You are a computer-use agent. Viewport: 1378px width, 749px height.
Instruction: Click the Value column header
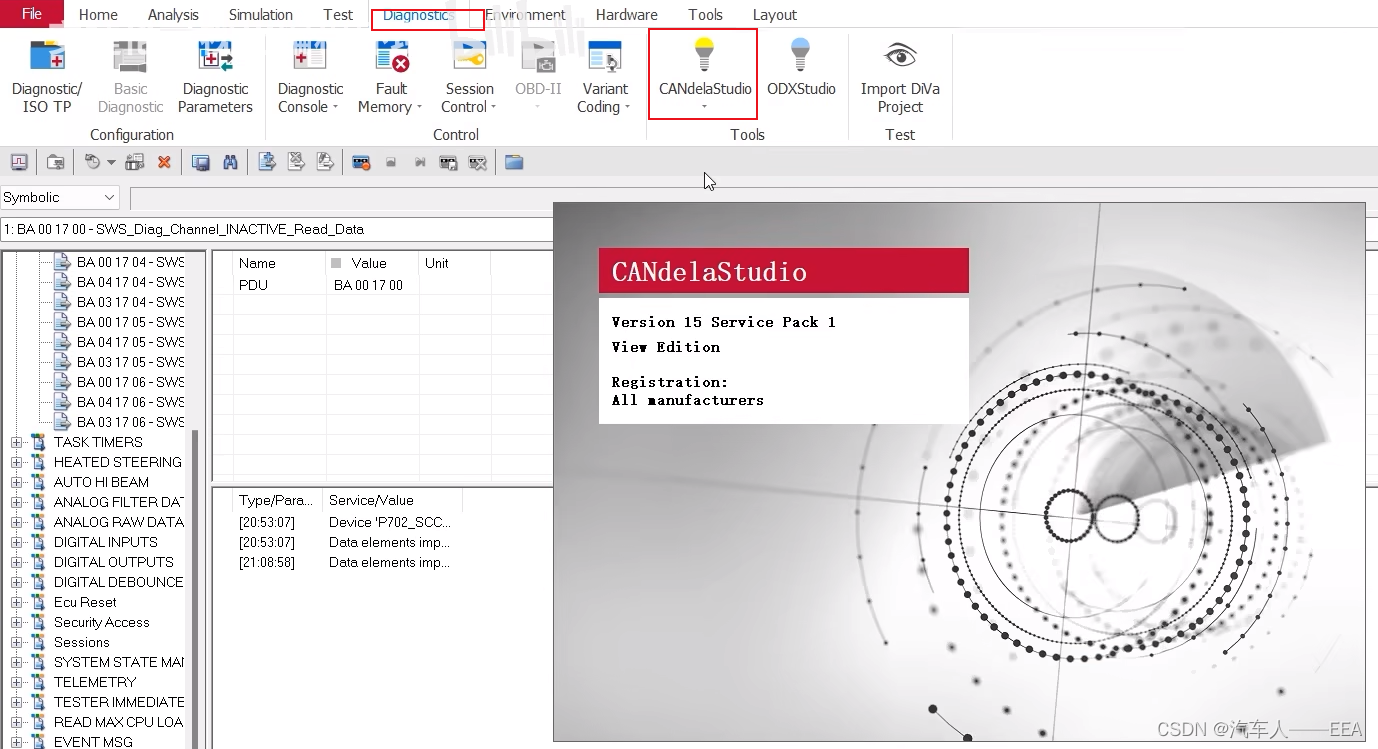pyautogui.click(x=372, y=263)
